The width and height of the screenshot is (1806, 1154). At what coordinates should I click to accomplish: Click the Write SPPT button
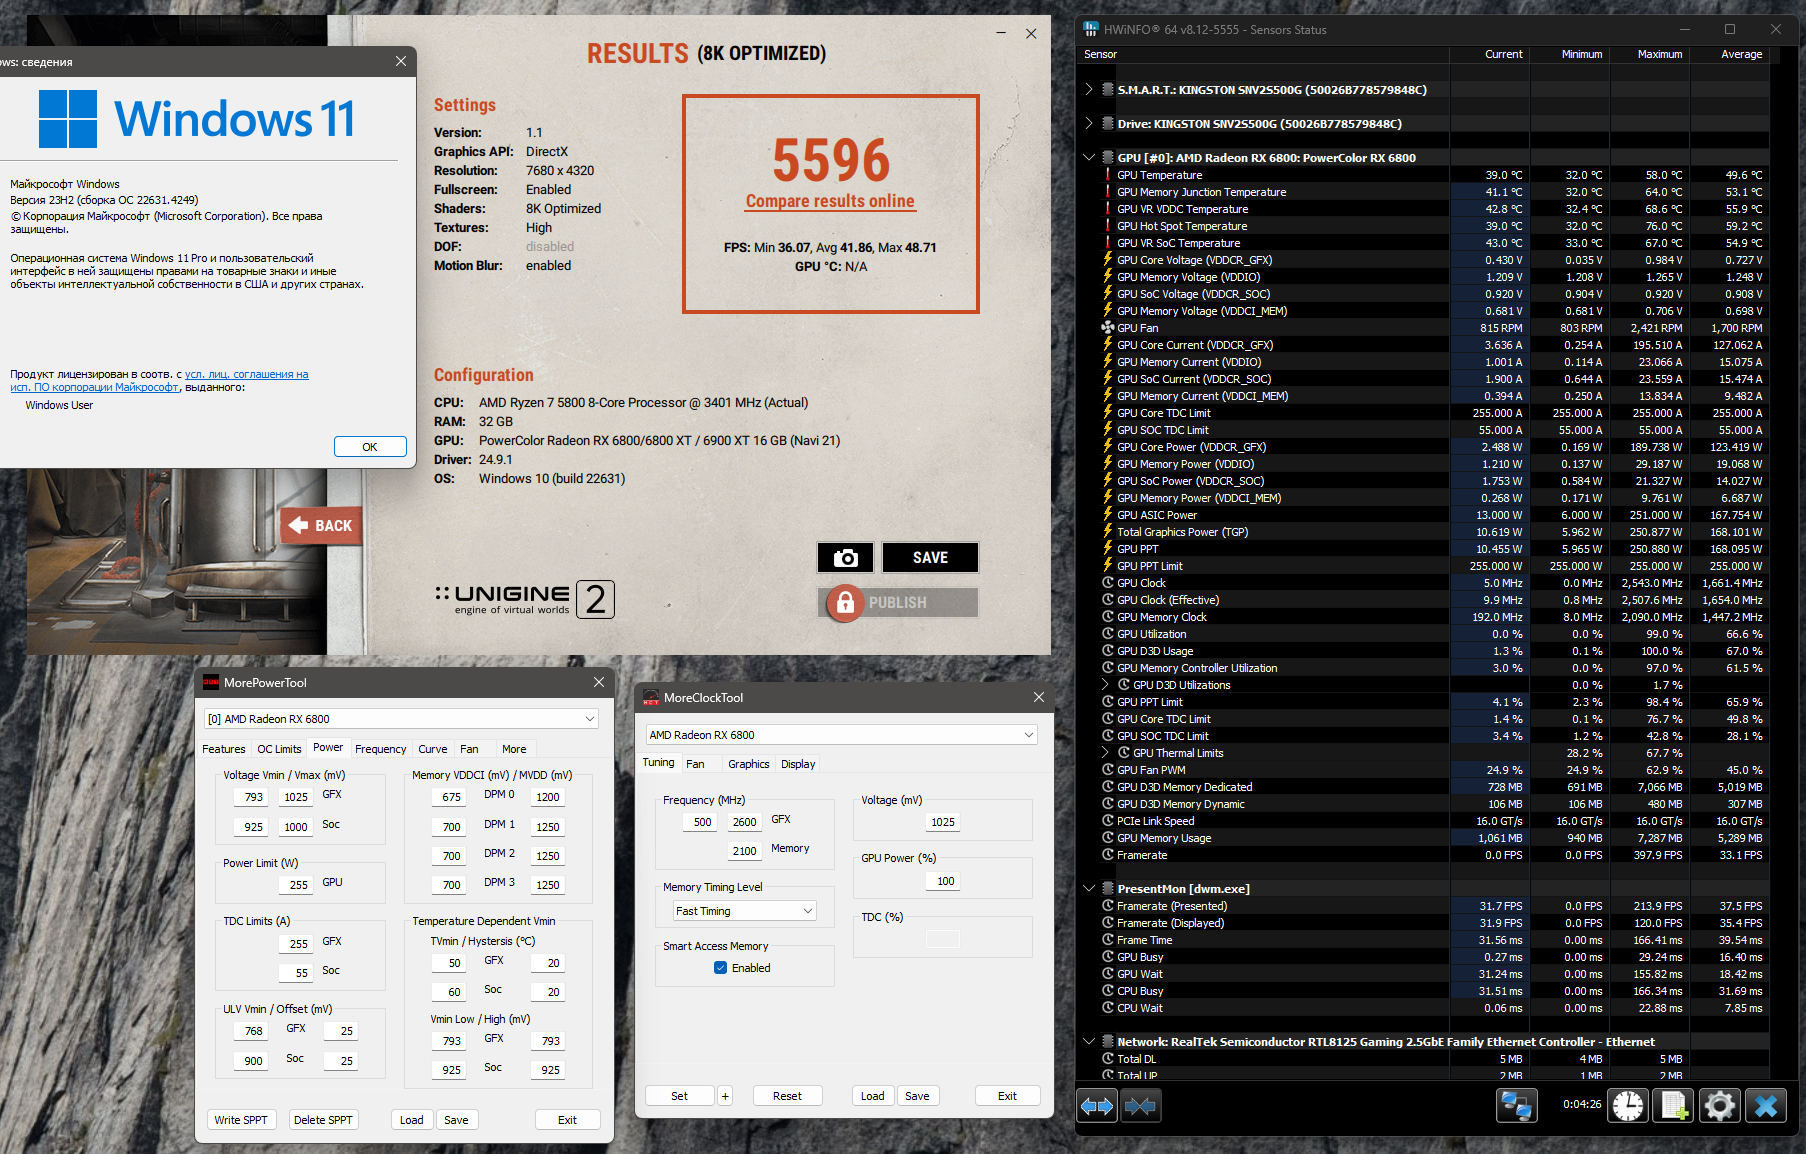tap(241, 1120)
